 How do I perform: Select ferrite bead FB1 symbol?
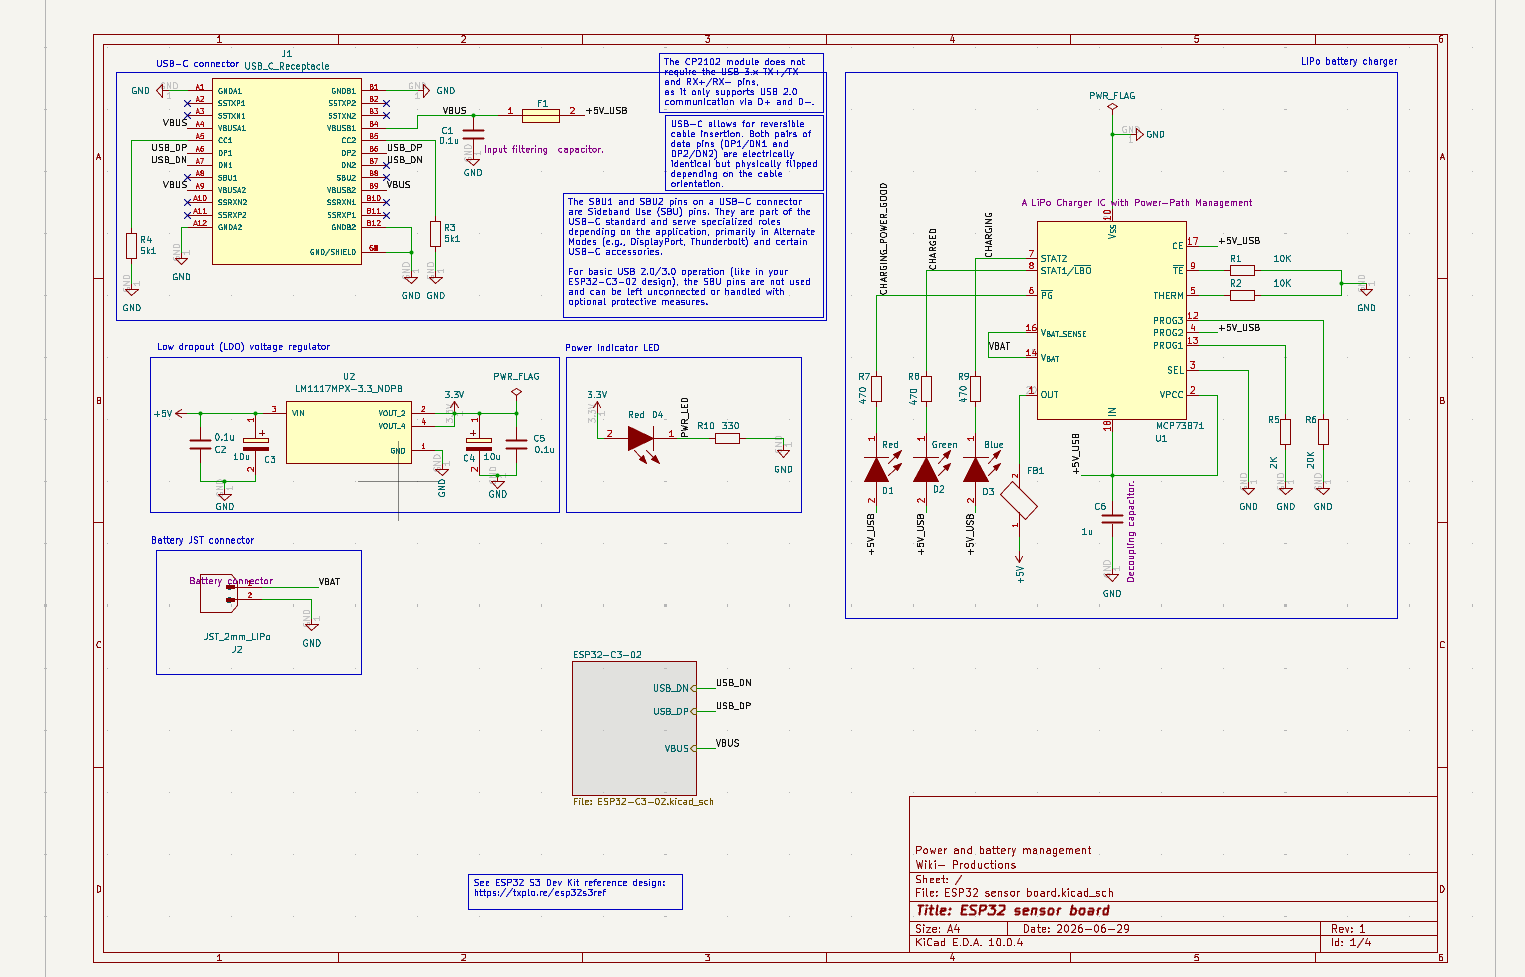tap(1019, 500)
